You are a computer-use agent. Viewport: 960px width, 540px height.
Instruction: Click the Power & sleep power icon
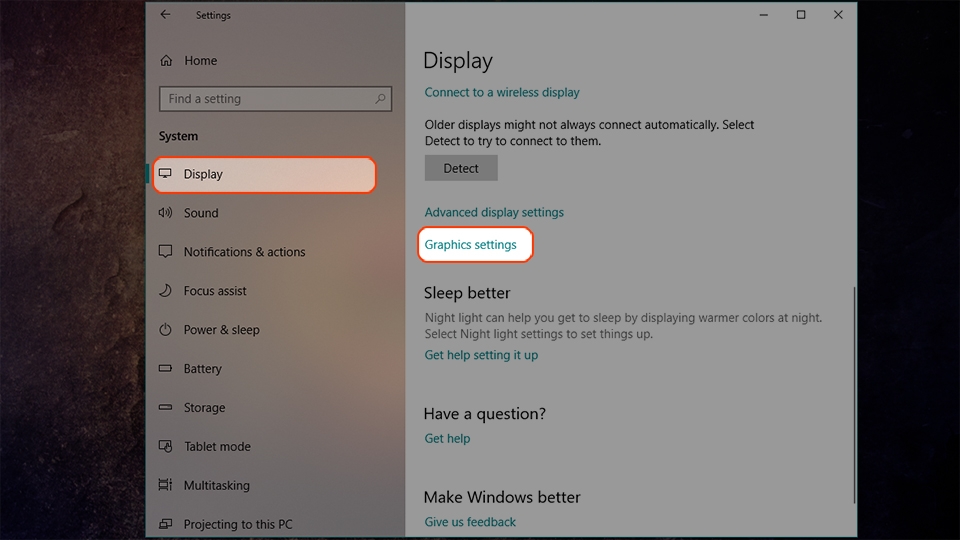[x=165, y=329]
